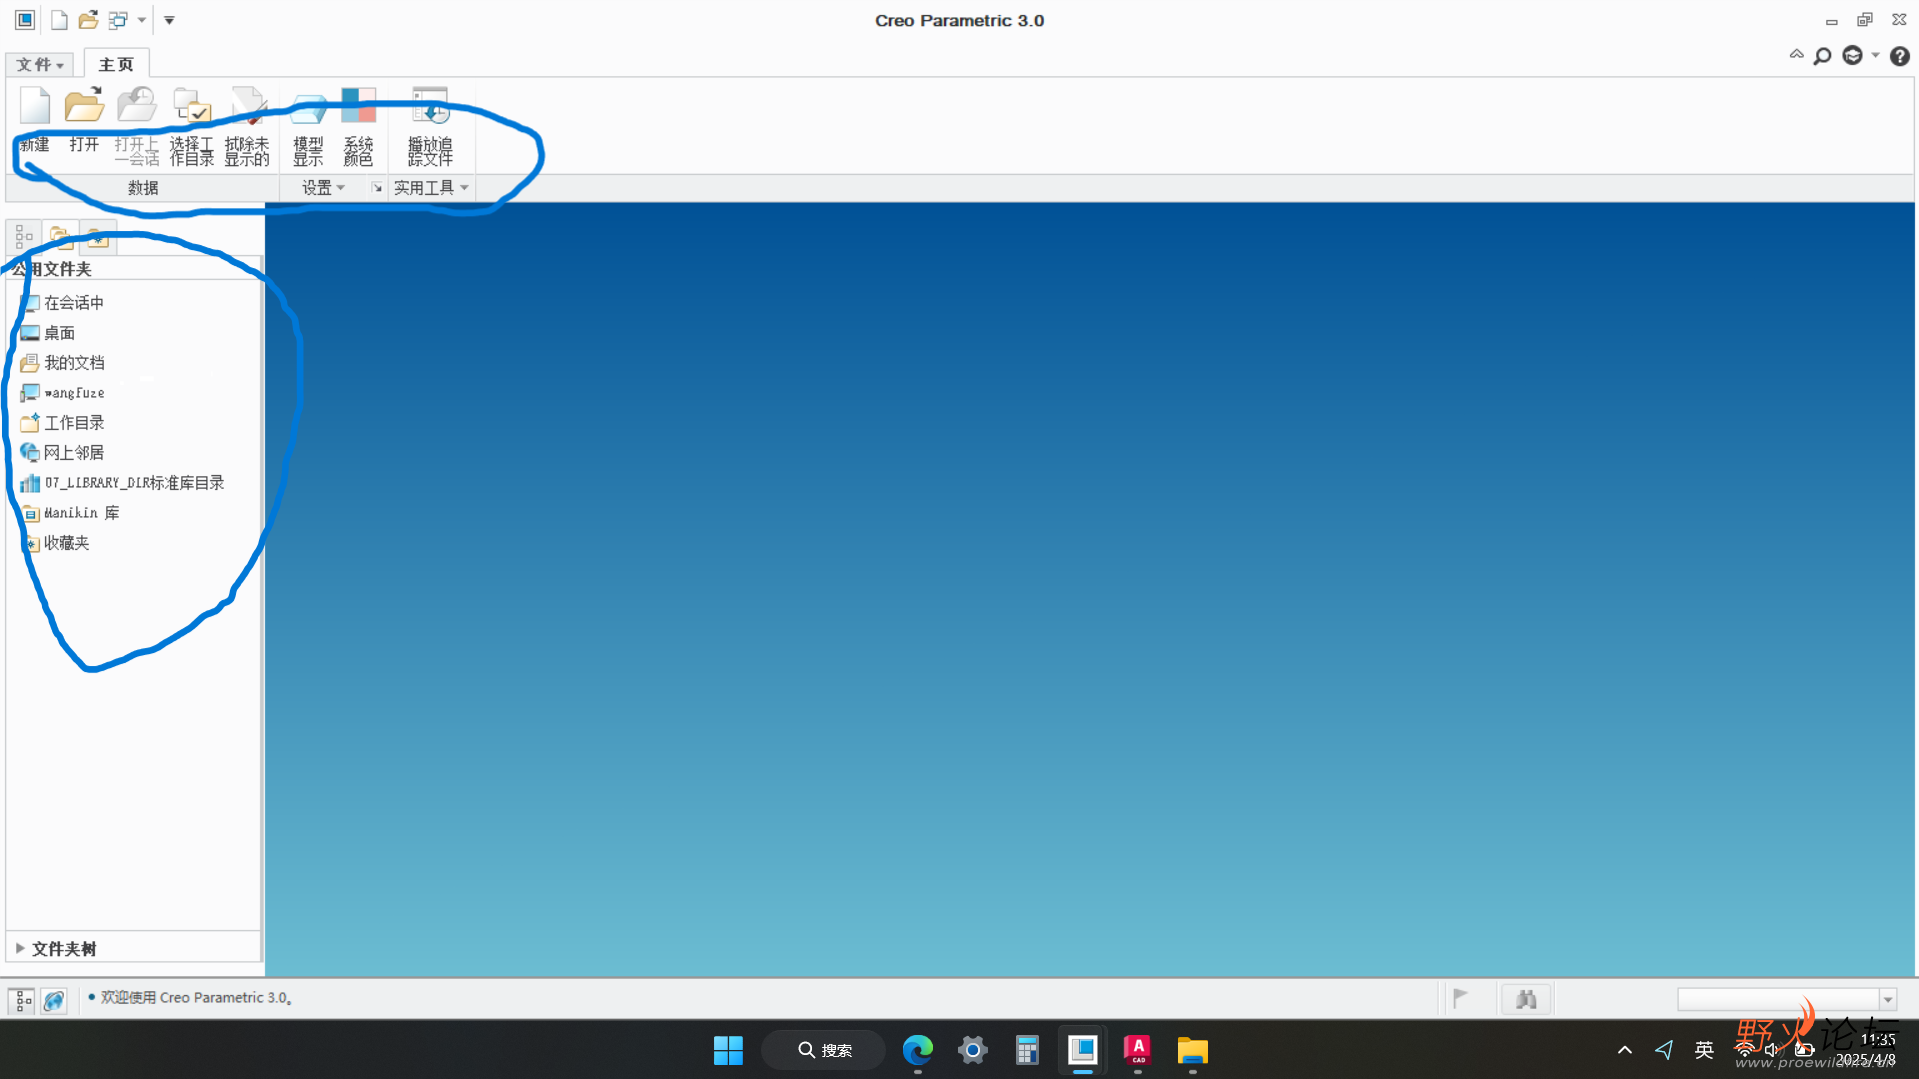Open AutoCAD from taskbar

point(1137,1050)
